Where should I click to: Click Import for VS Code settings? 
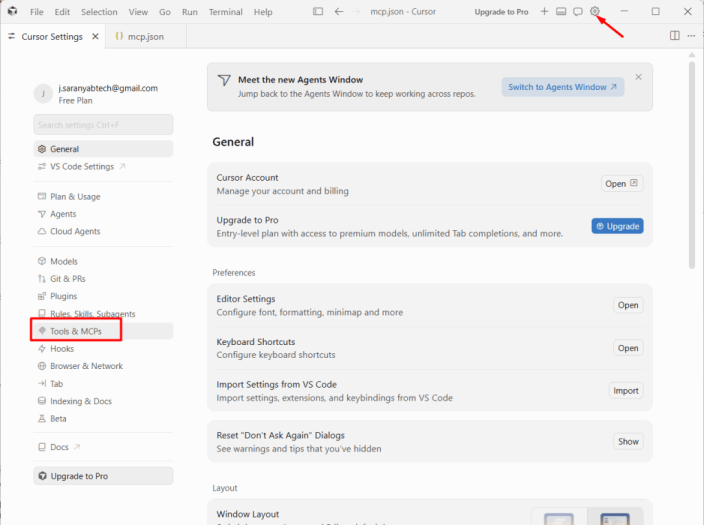(x=626, y=391)
